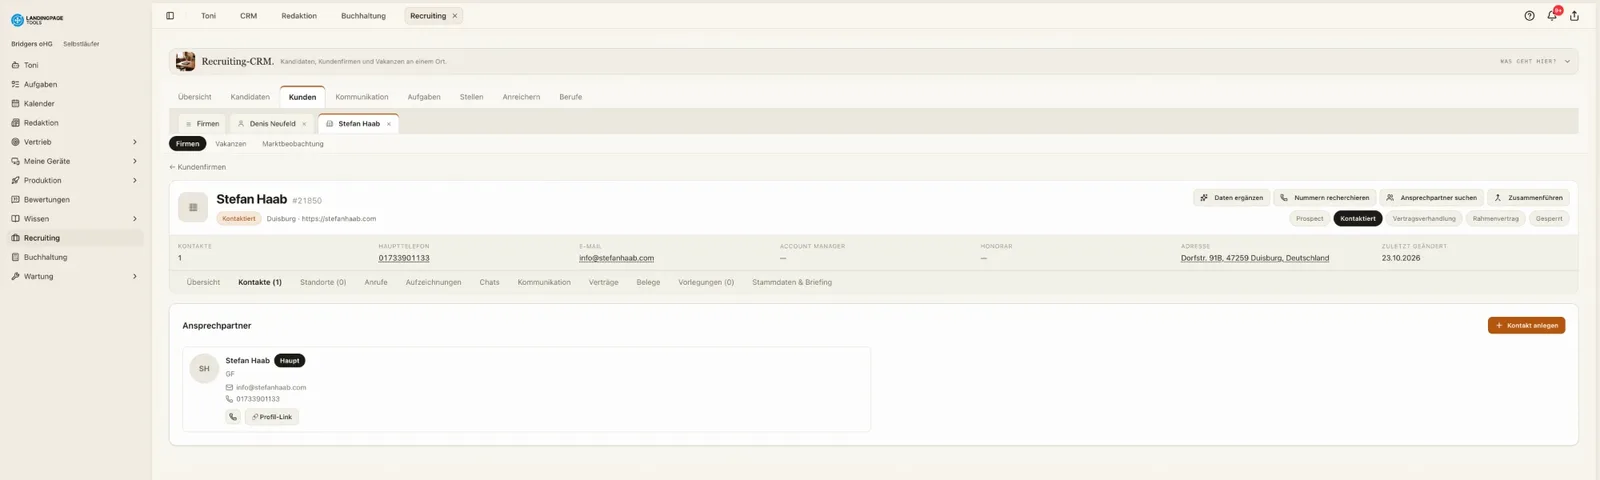Expand the Vertrieb sidebar section
This screenshot has width=1600, height=480.
tap(135, 142)
